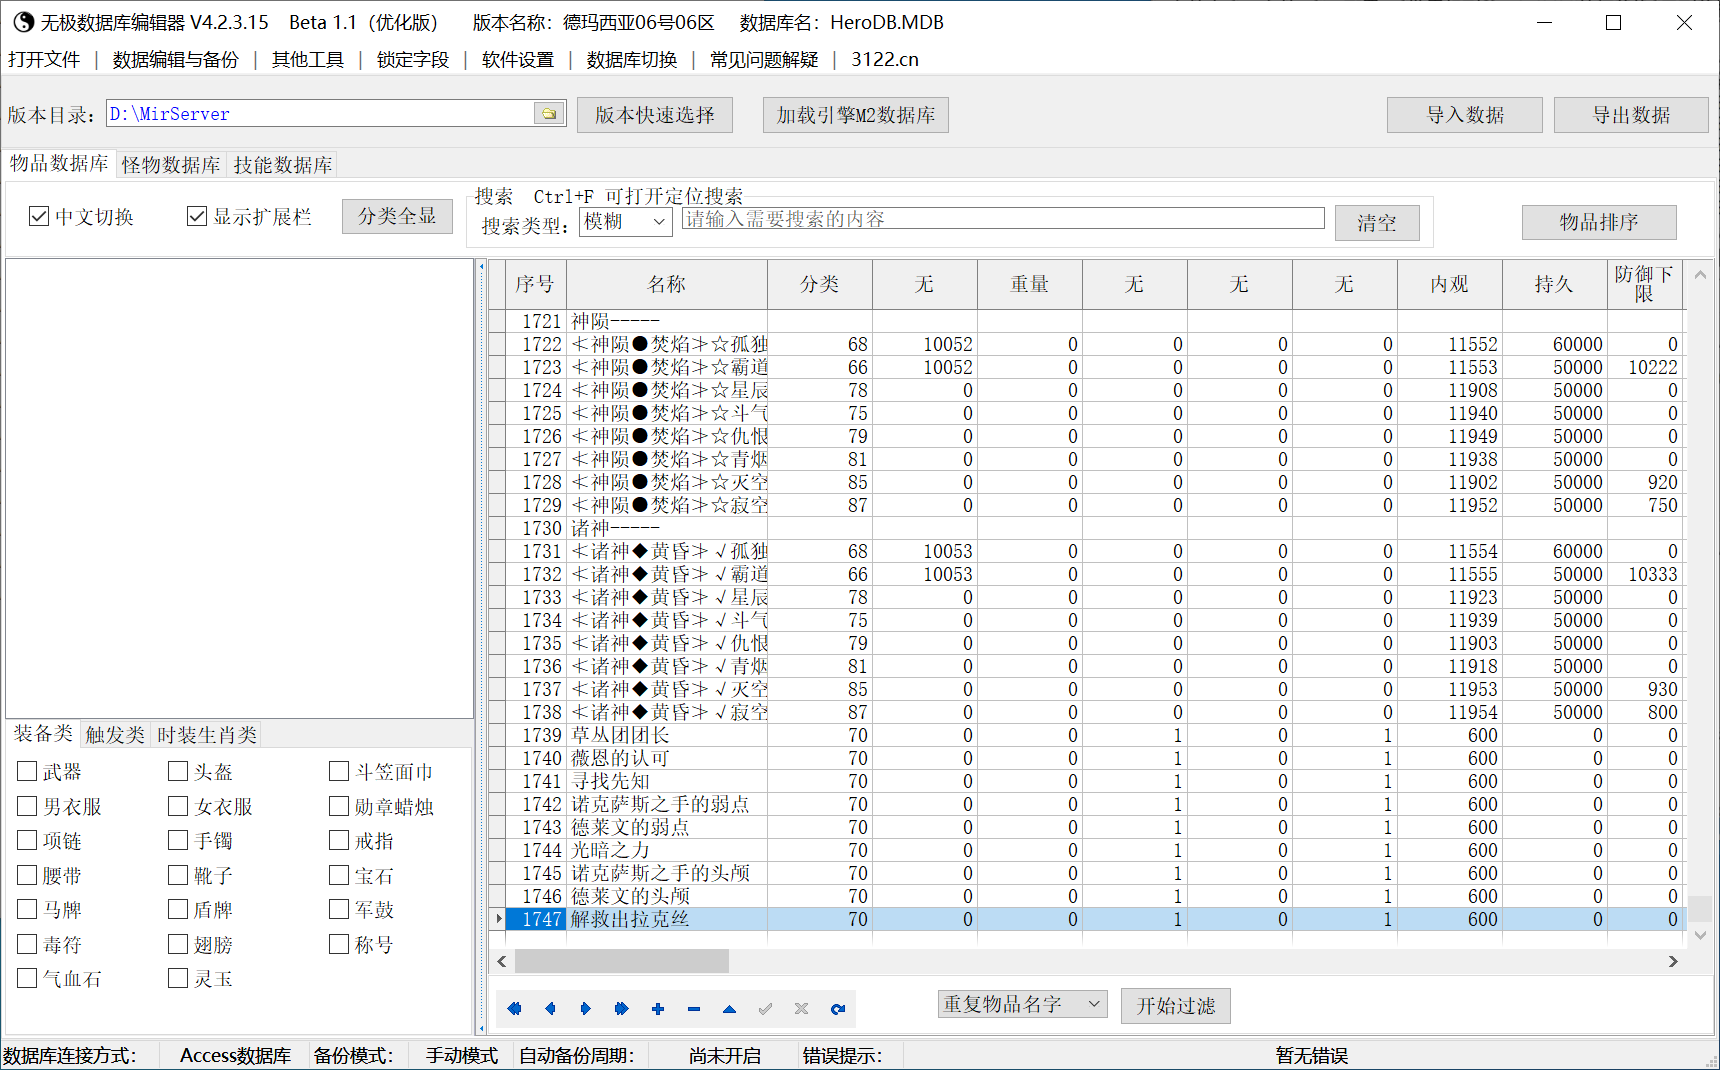Go to previous record navigator arrow

550,1009
